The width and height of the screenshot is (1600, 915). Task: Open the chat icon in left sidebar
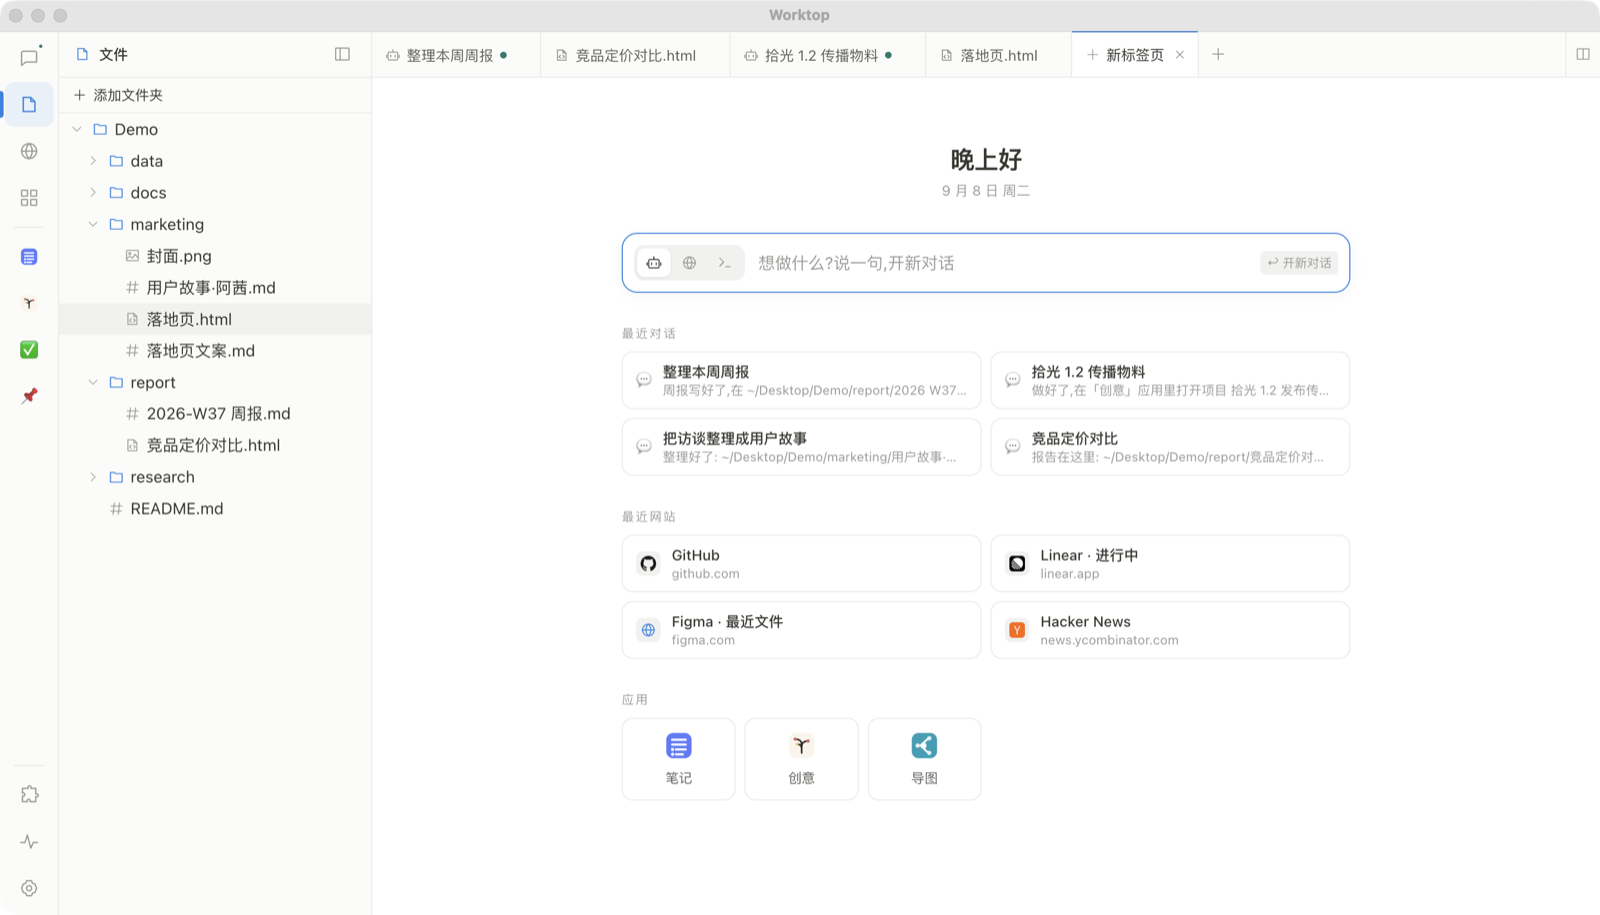[x=29, y=57]
